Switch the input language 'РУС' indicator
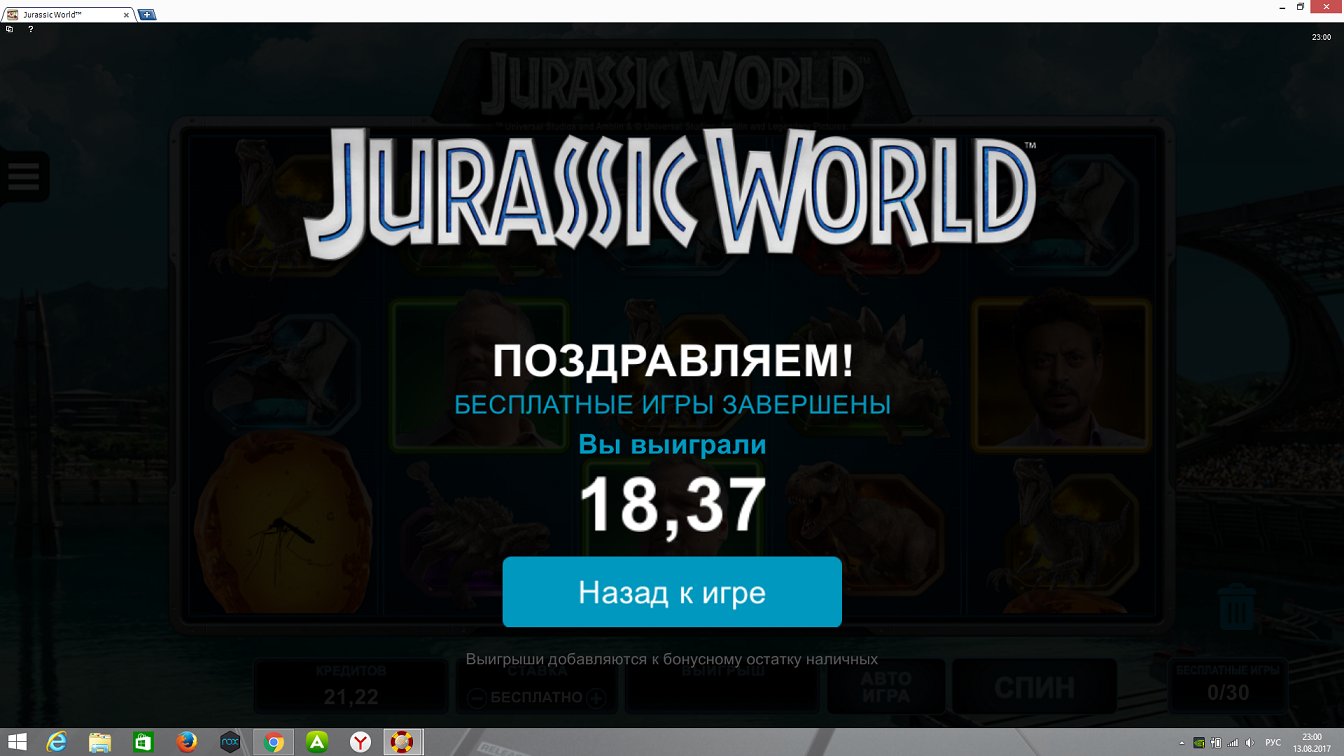 point(1273,743)
